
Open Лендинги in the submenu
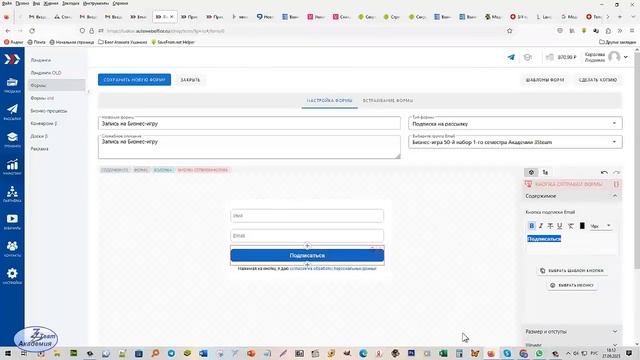click(x=41, y=60)
